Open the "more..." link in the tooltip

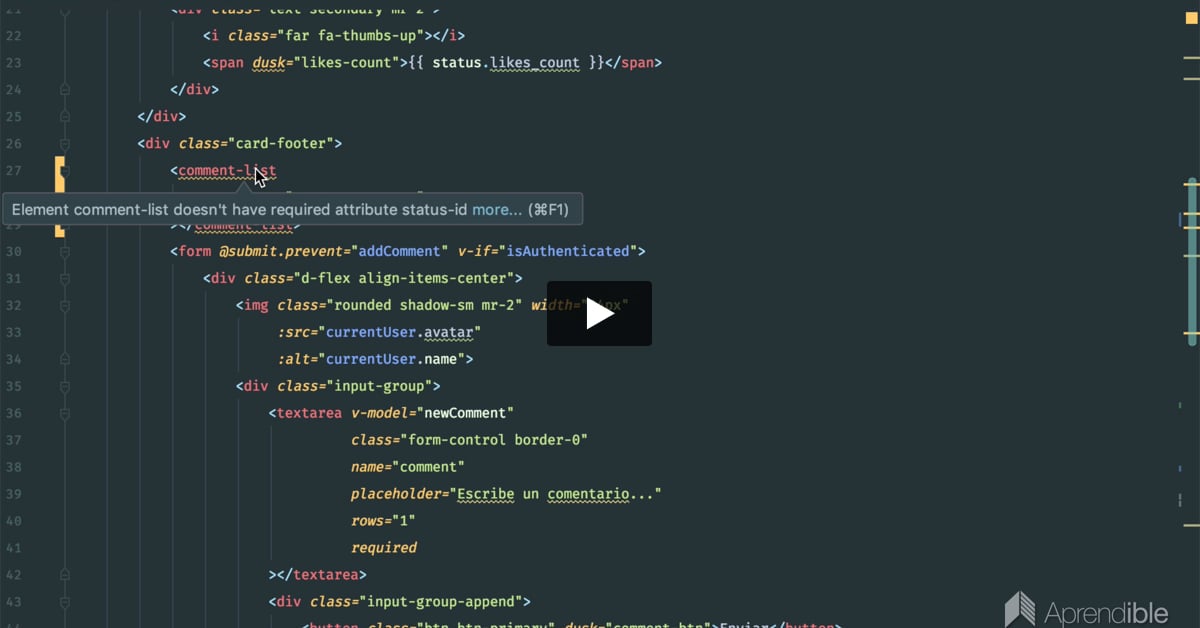click(497, 210)
